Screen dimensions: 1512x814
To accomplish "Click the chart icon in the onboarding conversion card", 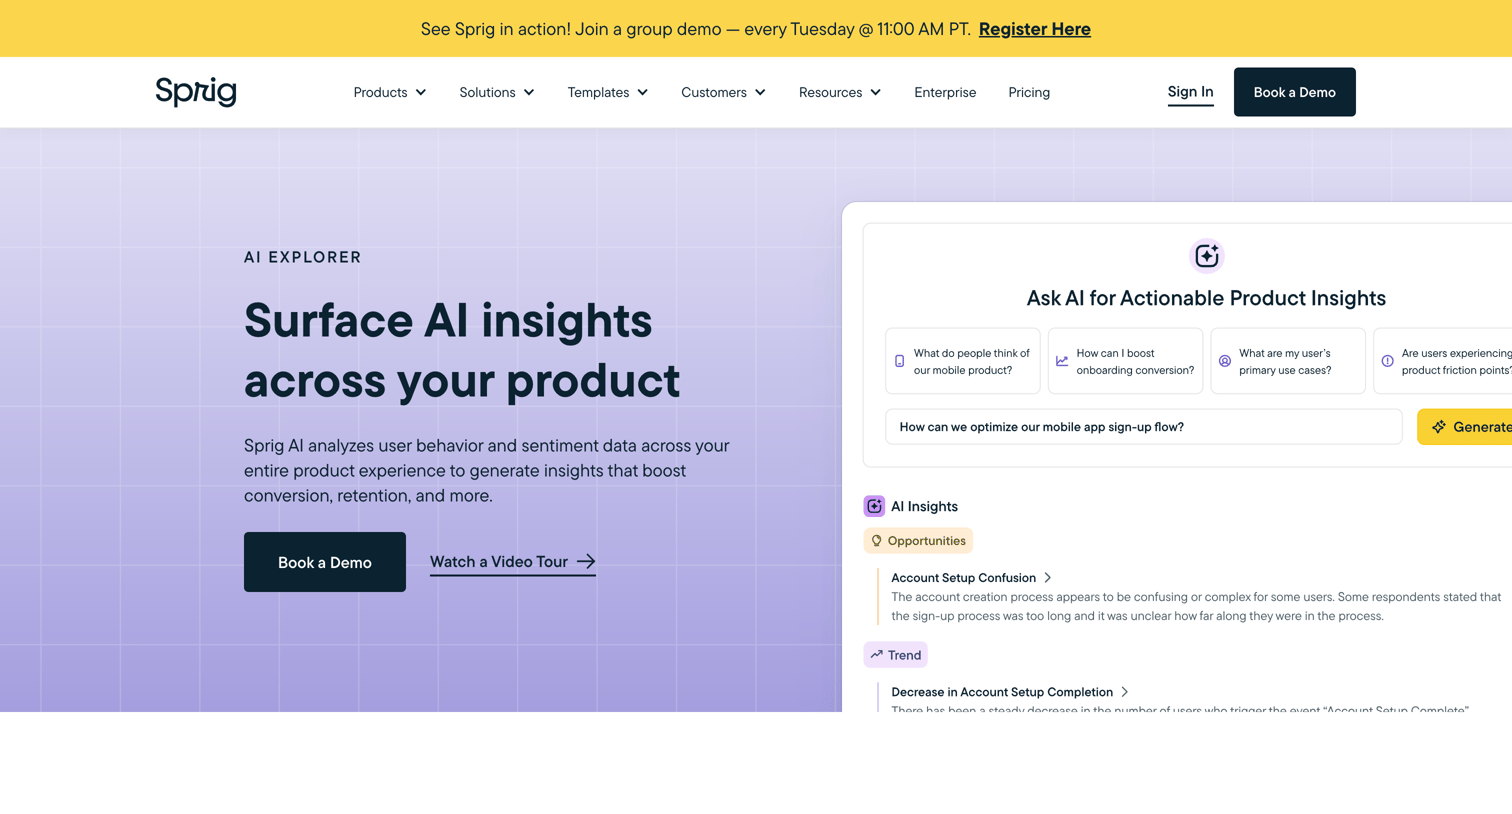I will [x=1062, y=361].
